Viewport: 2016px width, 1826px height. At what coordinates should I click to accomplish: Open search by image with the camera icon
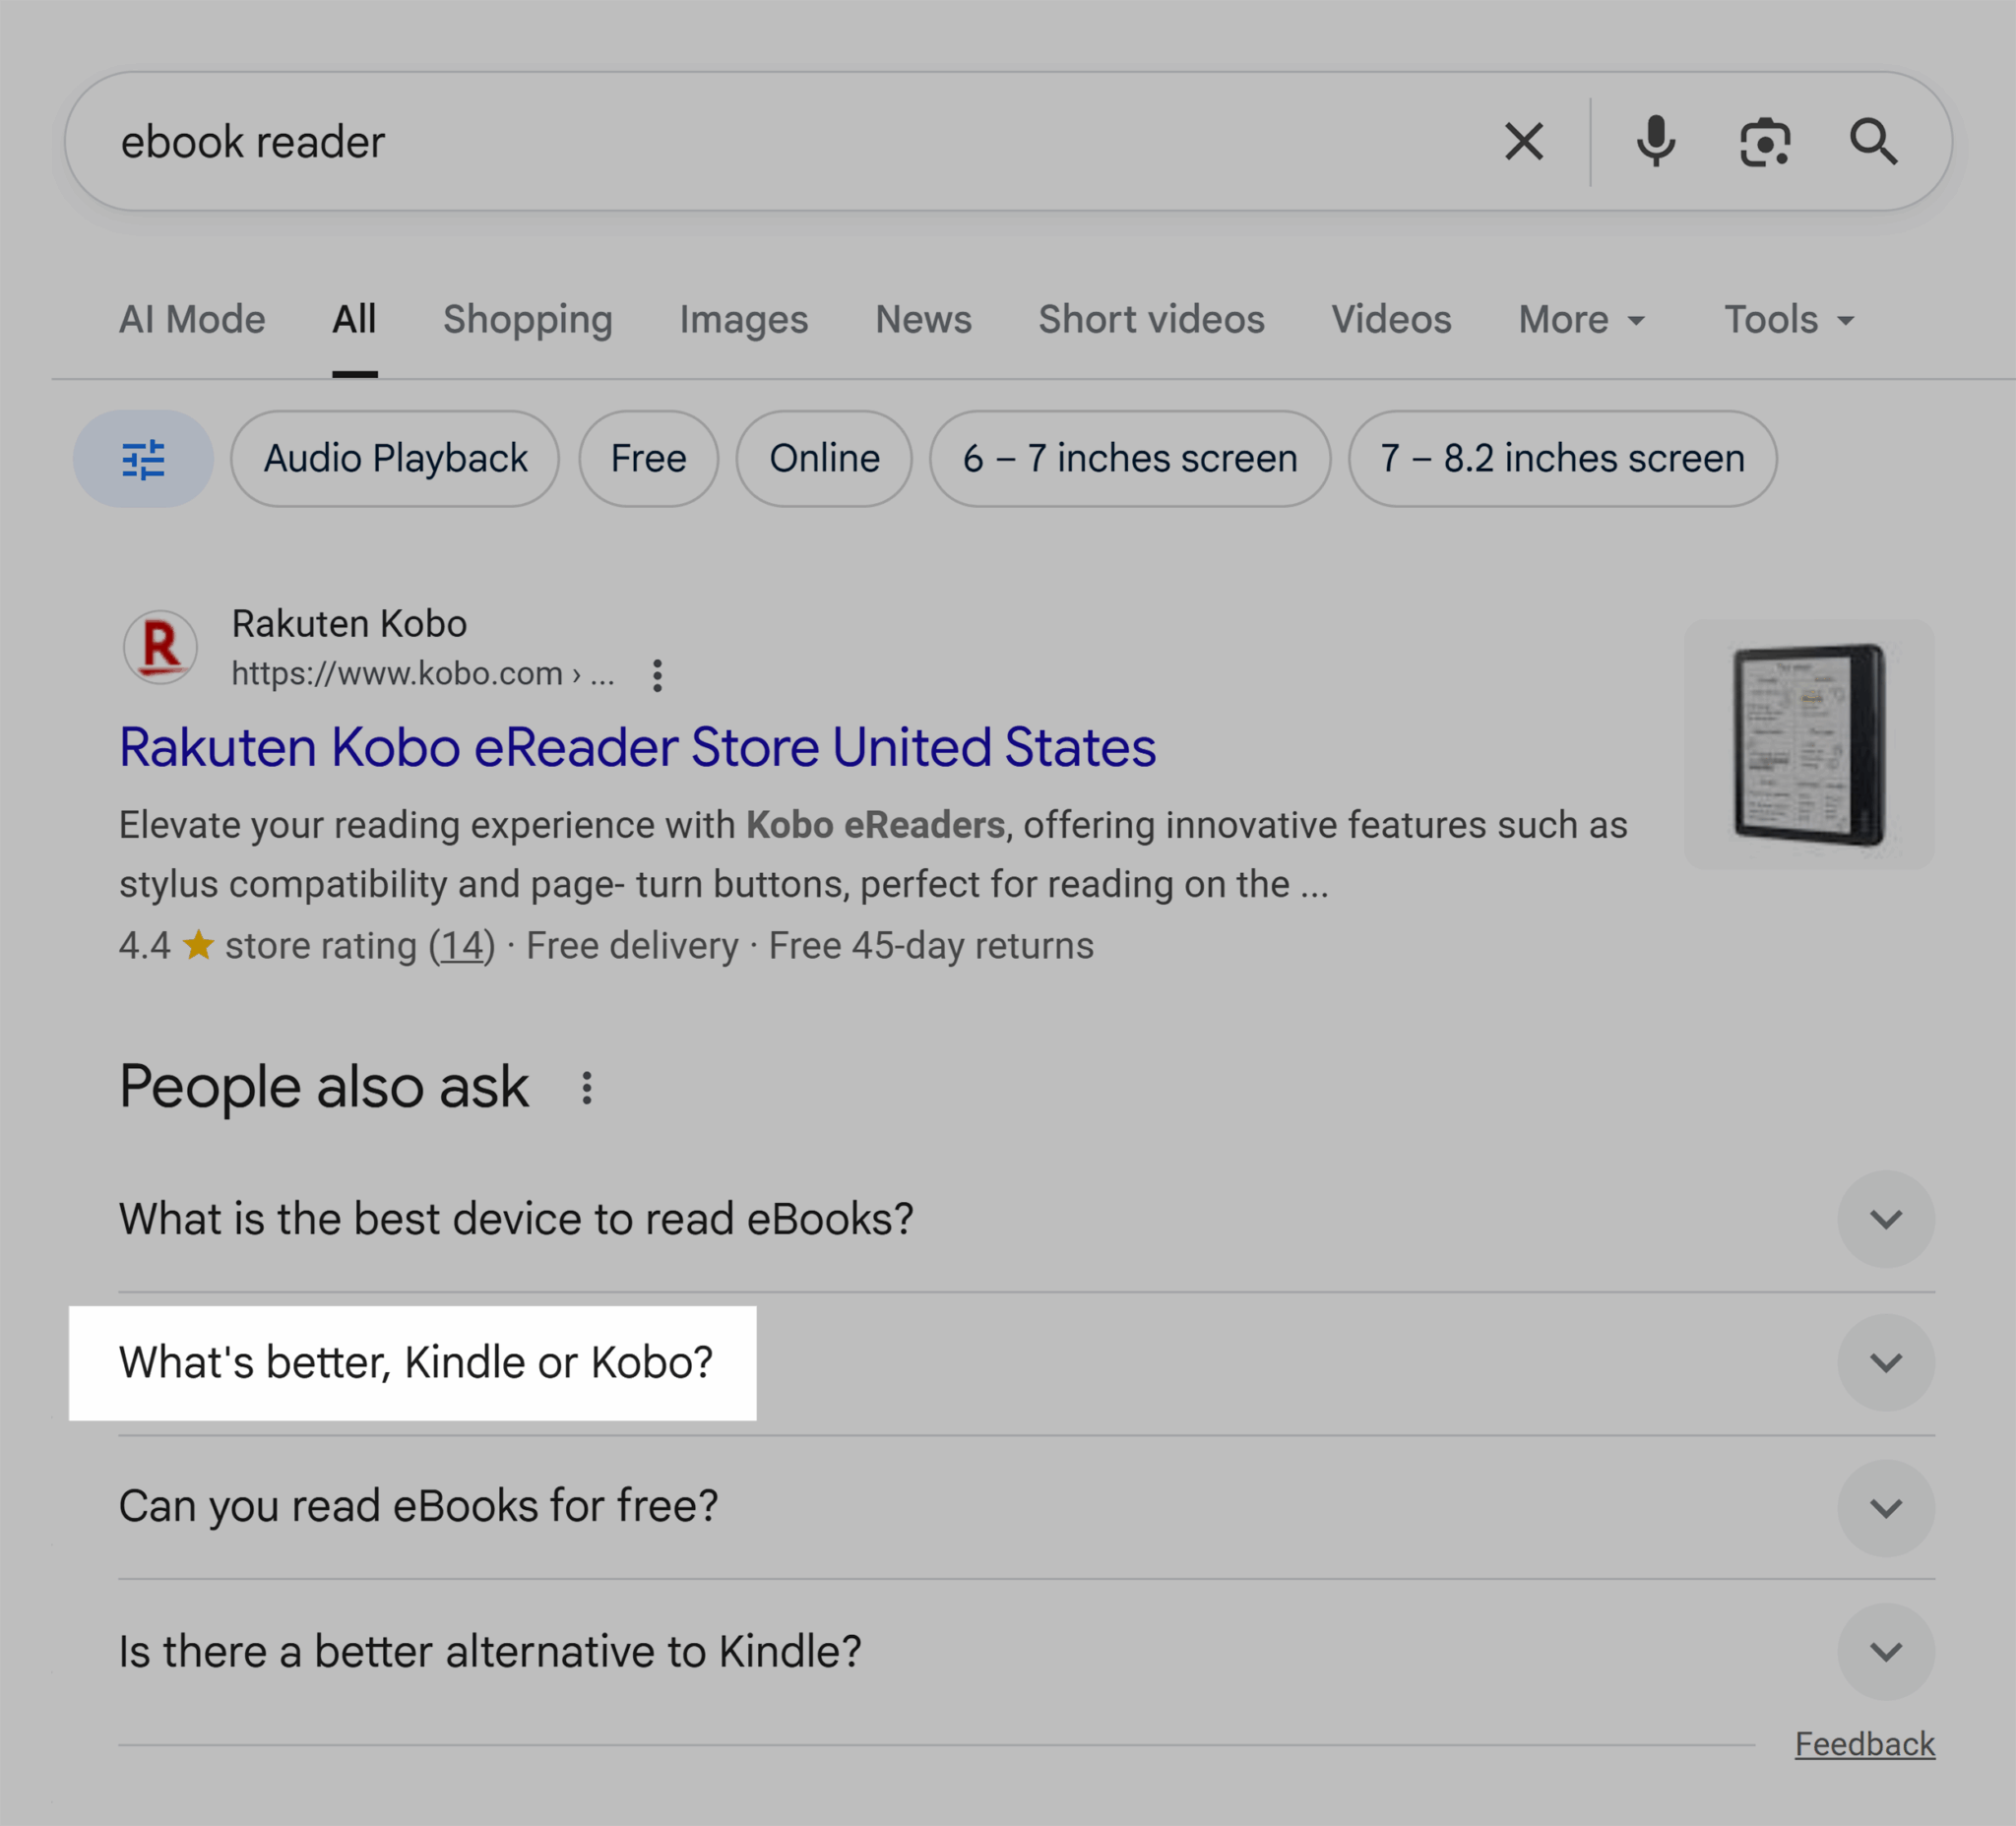(1765, 142)
